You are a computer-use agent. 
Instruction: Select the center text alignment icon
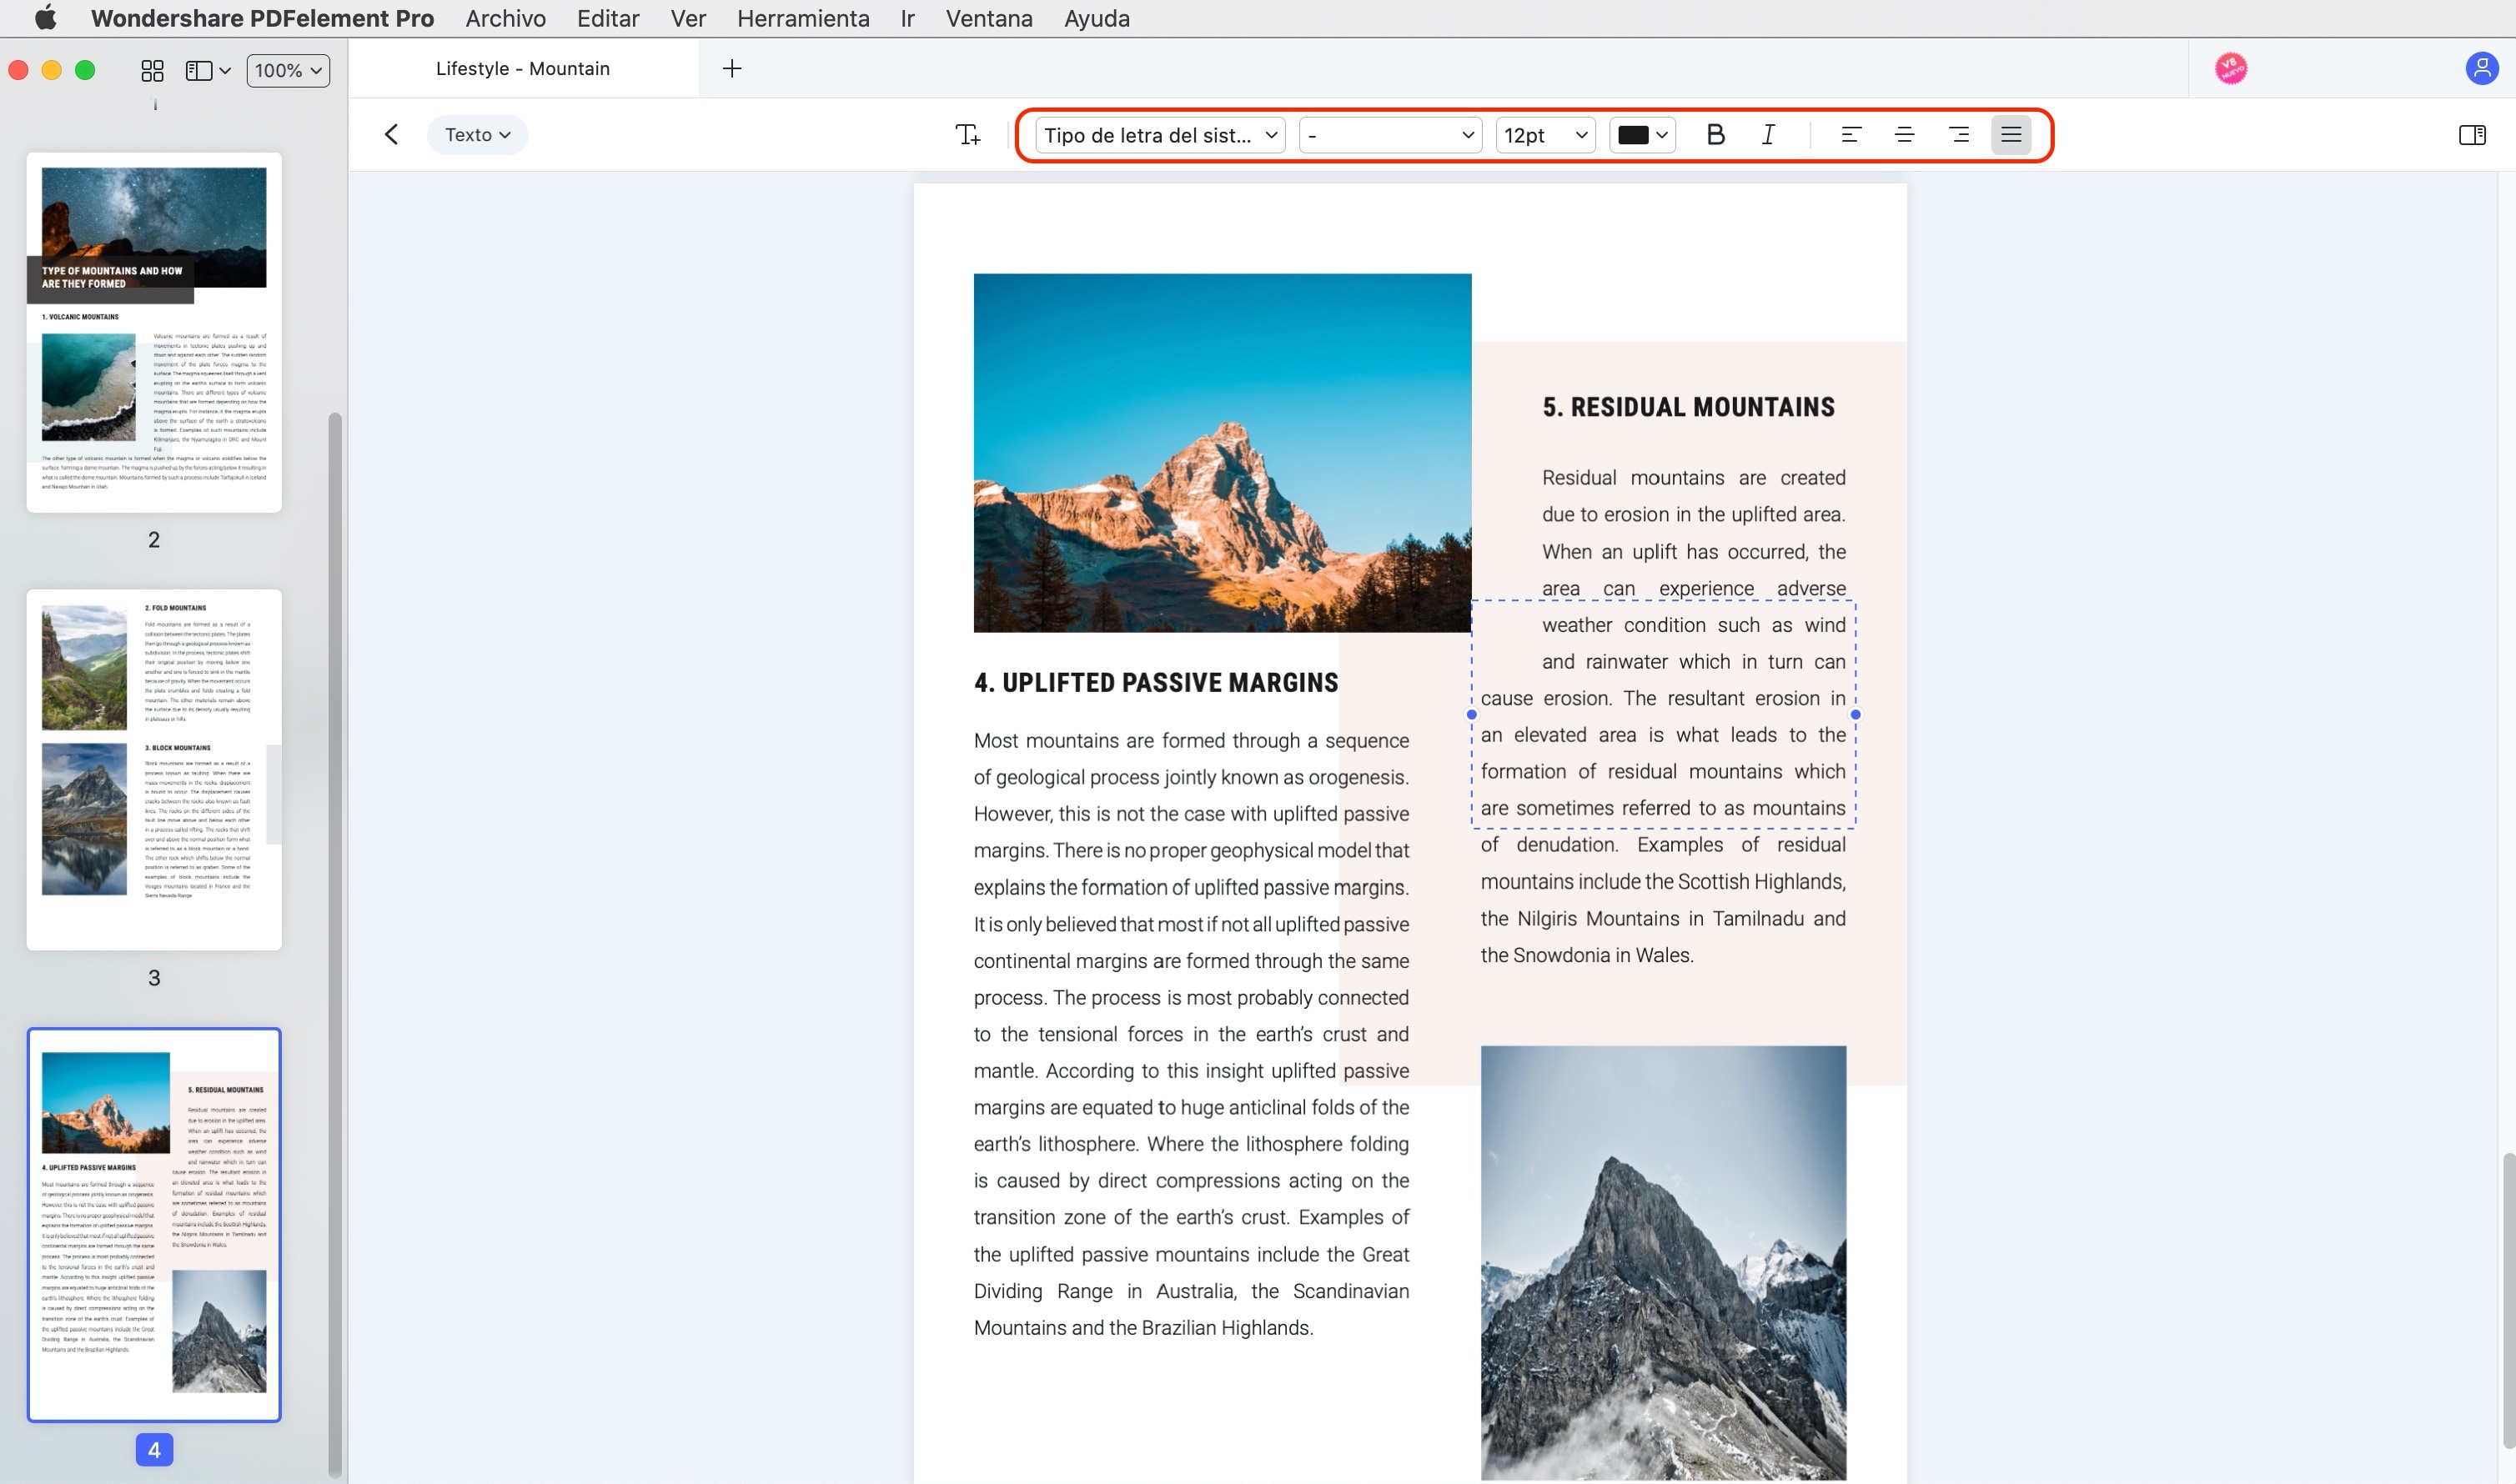pos(1903,134)
